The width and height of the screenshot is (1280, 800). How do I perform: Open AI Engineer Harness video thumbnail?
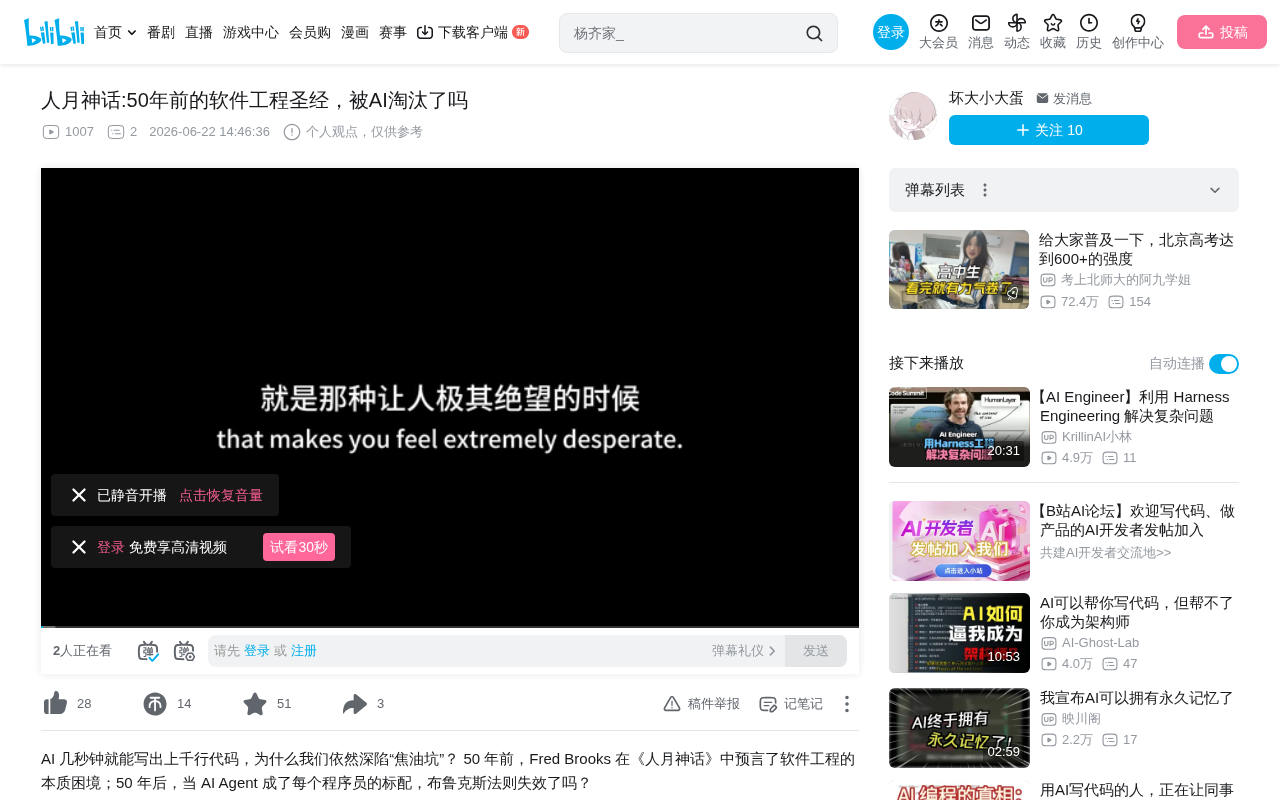click(x=959, y=427)
